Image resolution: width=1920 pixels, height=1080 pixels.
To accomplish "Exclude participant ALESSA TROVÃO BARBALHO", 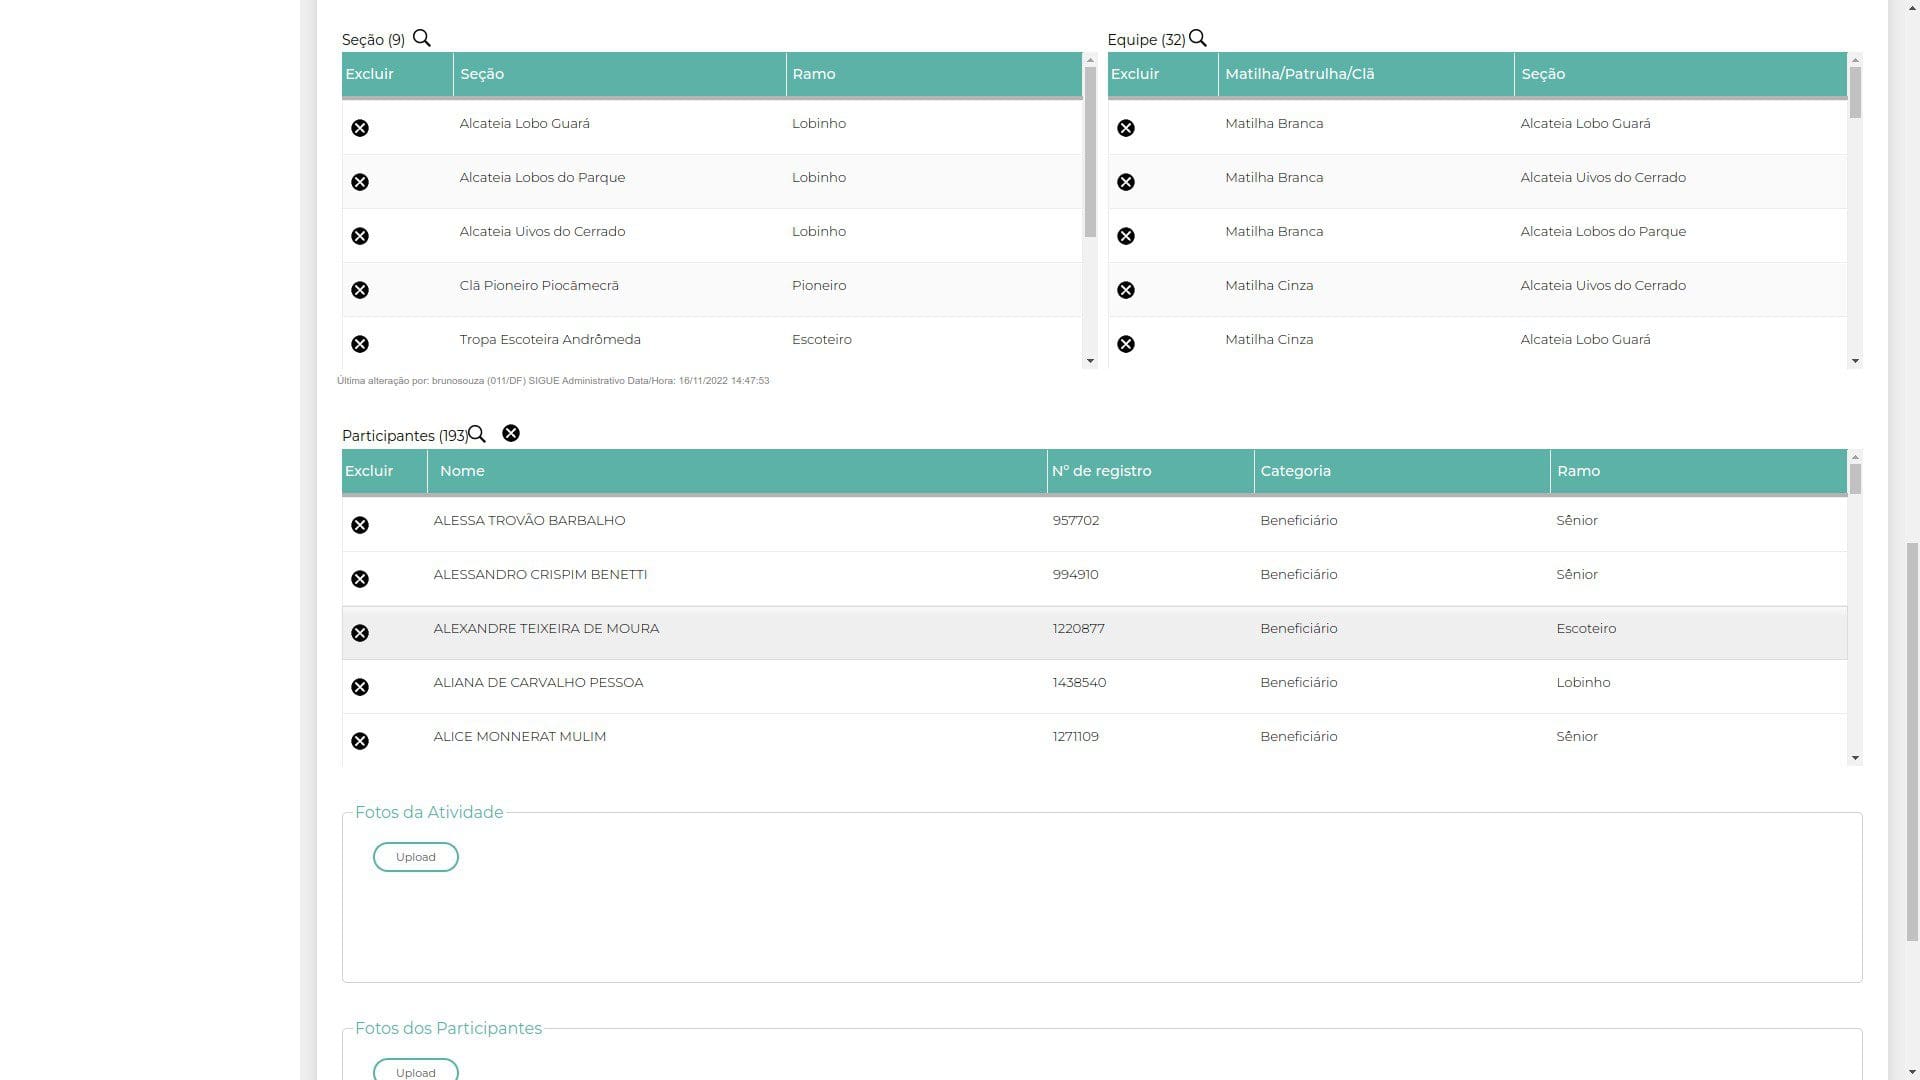I will [360, 525].
